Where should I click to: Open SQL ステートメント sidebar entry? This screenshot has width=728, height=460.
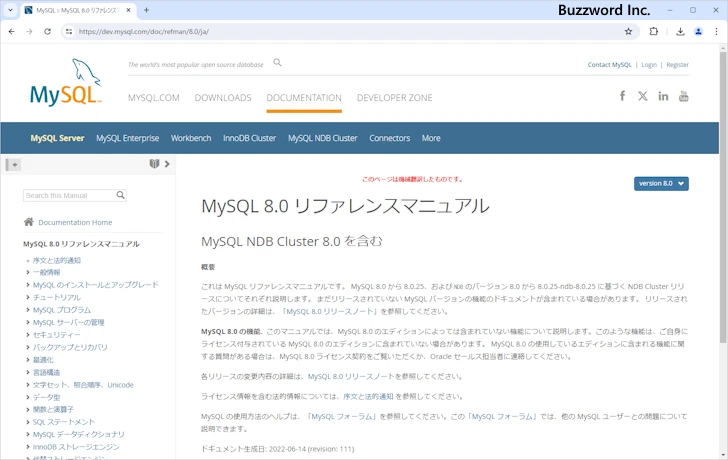click(64, 422)
